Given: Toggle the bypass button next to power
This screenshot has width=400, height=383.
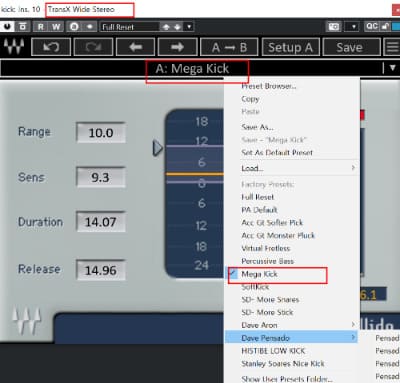Looking at the screenshot, I should pos(23,26).
